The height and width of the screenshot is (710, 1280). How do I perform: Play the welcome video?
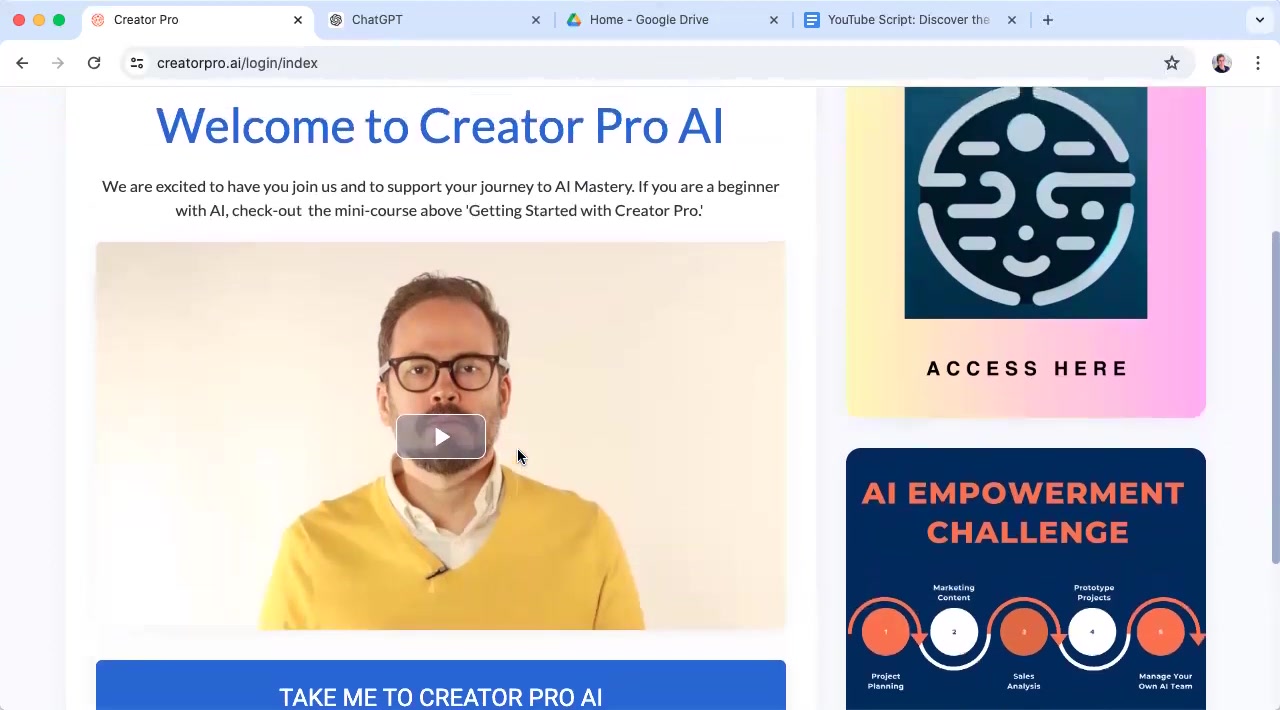coord(441,437)
